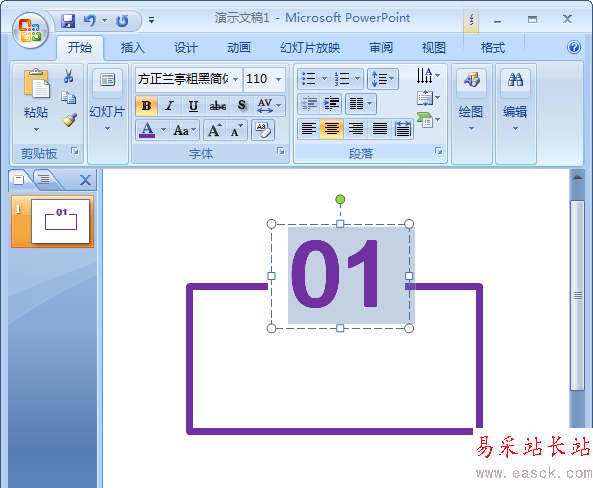Decrease list indent level

(309, 103)
